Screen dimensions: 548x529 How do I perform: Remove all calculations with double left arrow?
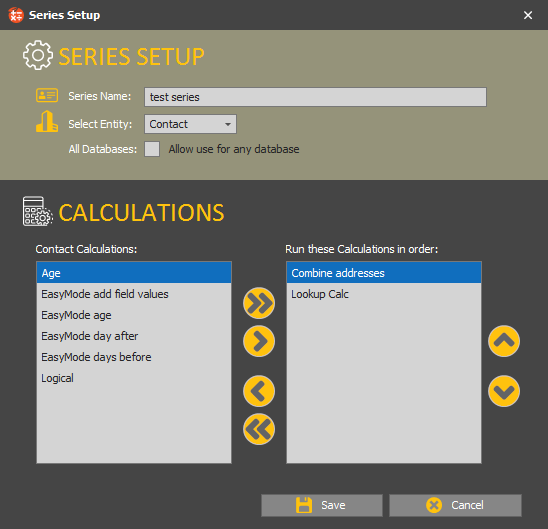point(259,429)
